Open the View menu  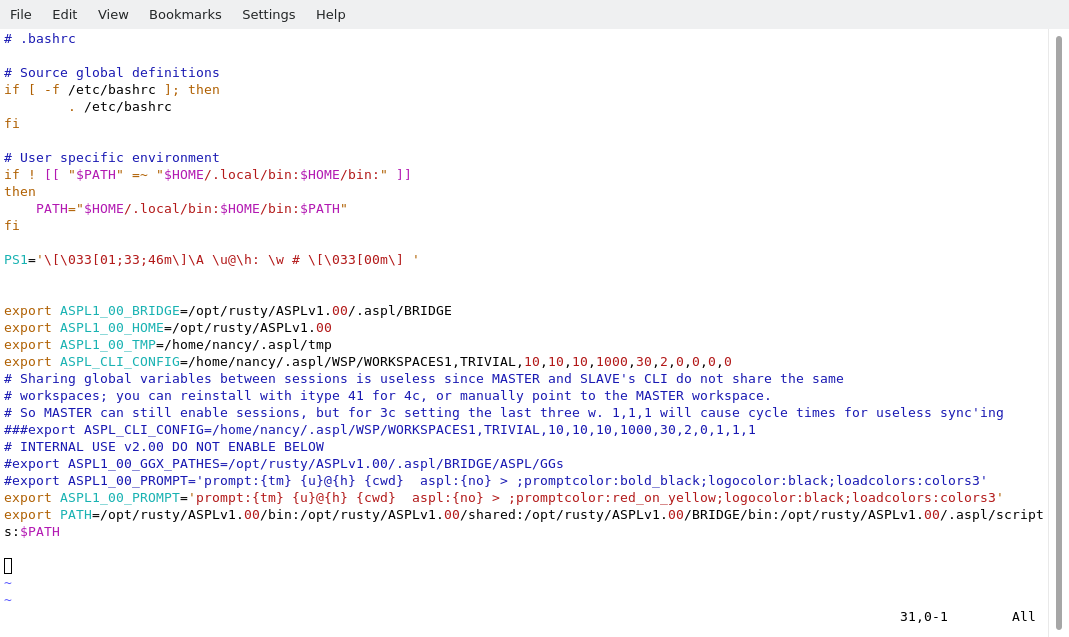click(113, 14)
